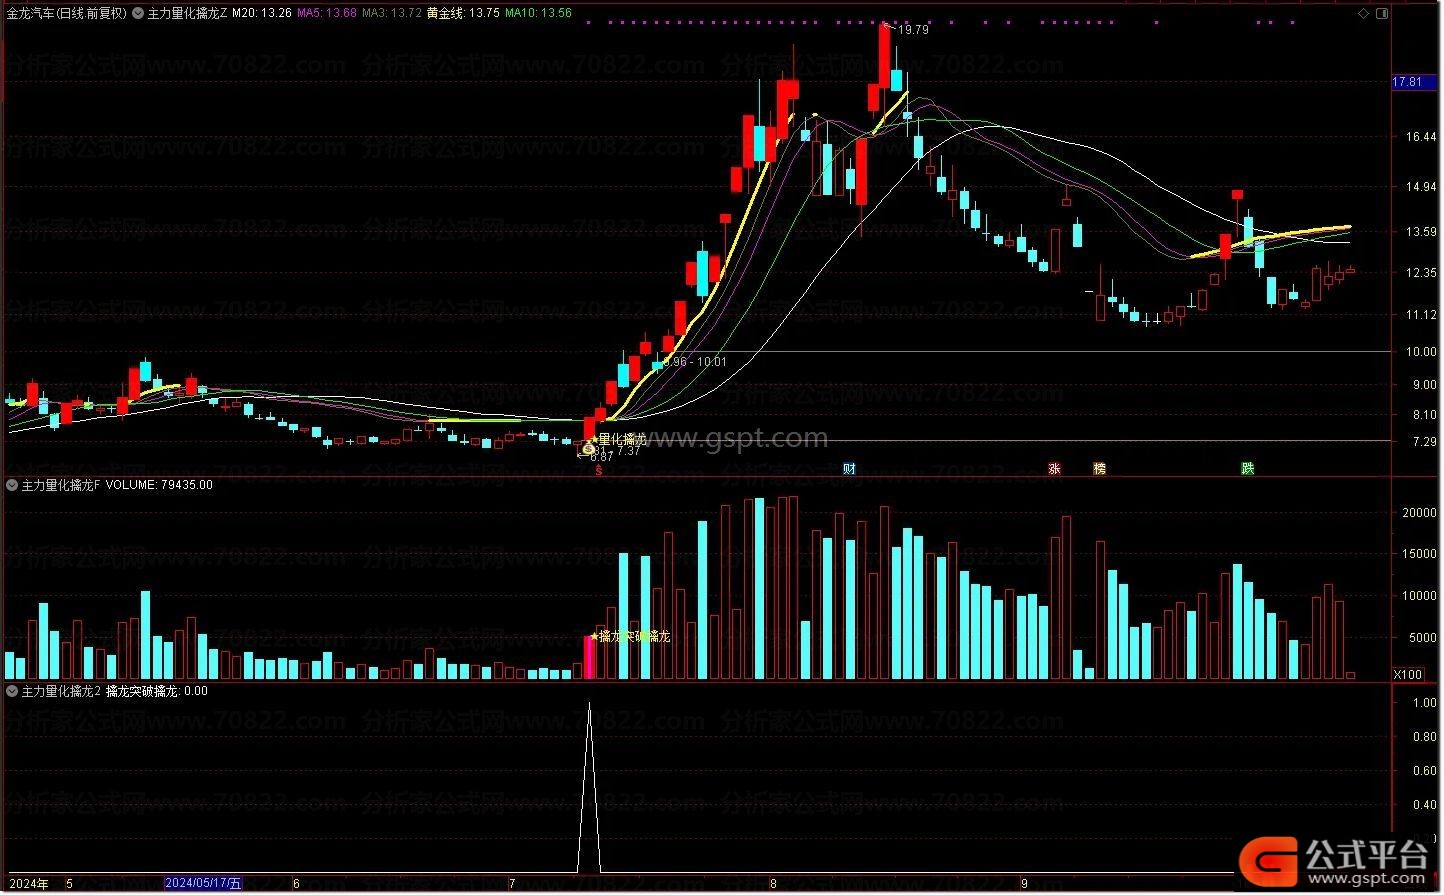Image resolution: width=1444 pixels, height=895 pixels.
Task: Click month 8 on time axis
Action: tap(773, 884)
